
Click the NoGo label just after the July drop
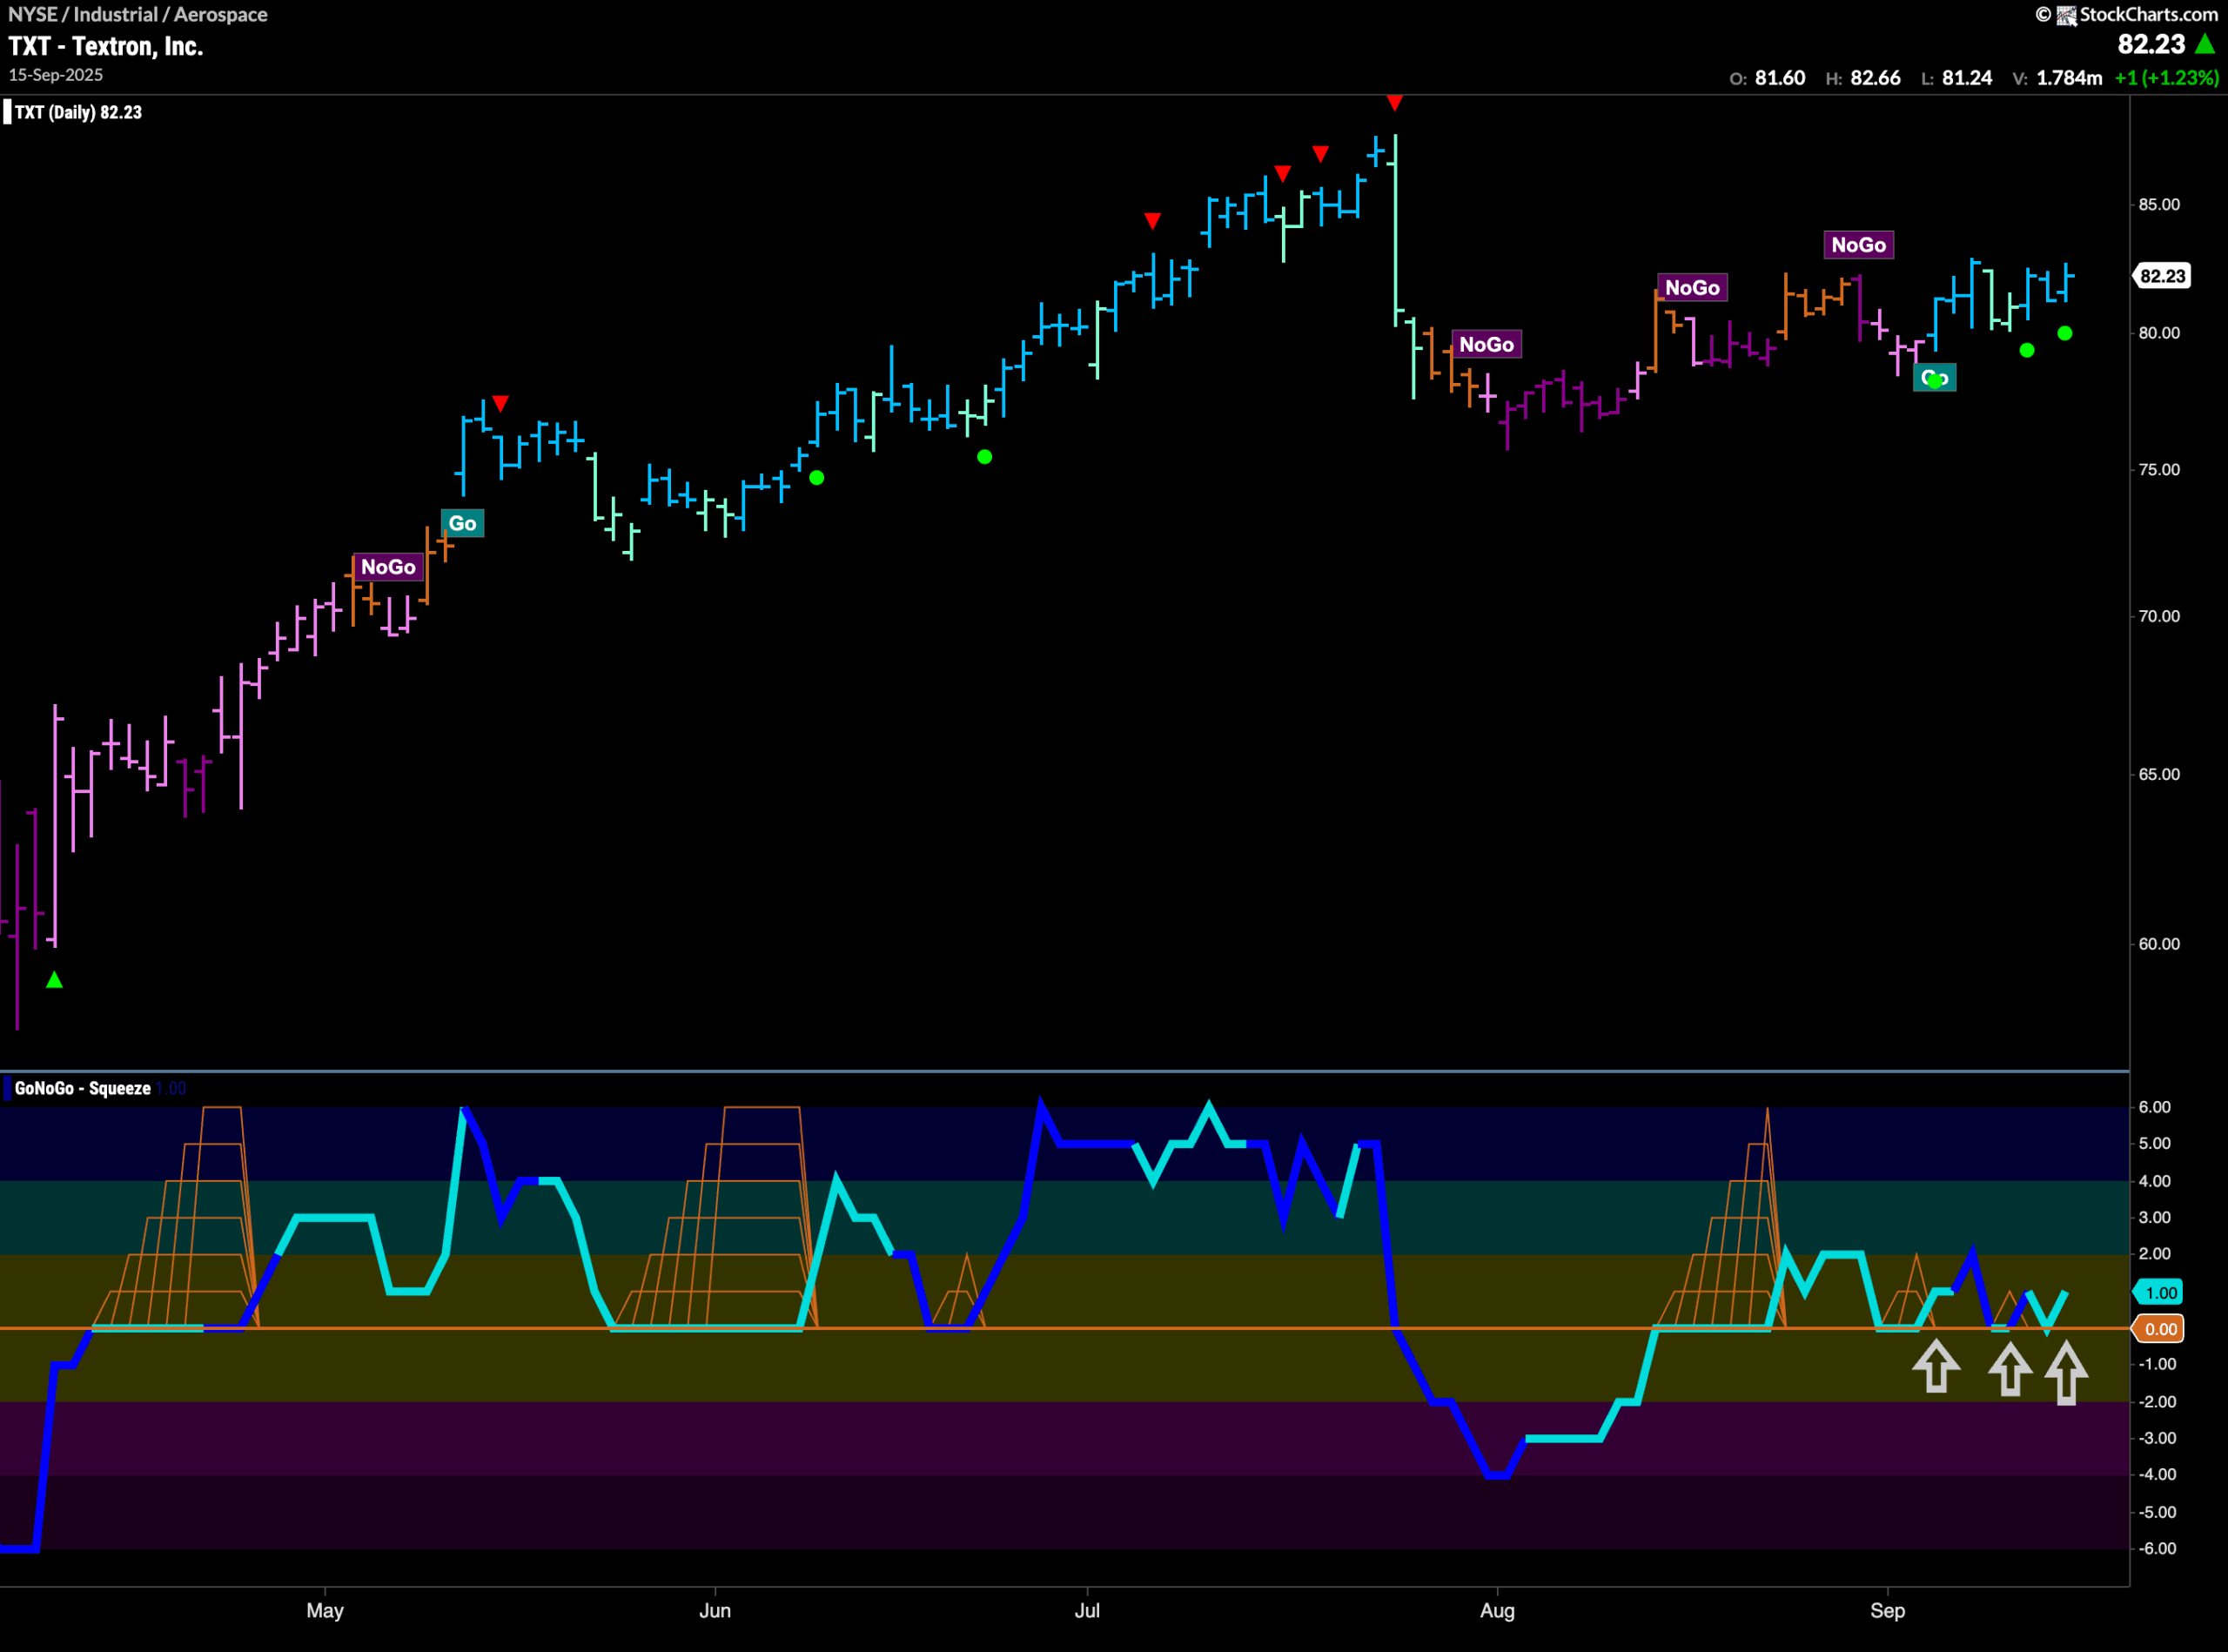(1486, 344)
